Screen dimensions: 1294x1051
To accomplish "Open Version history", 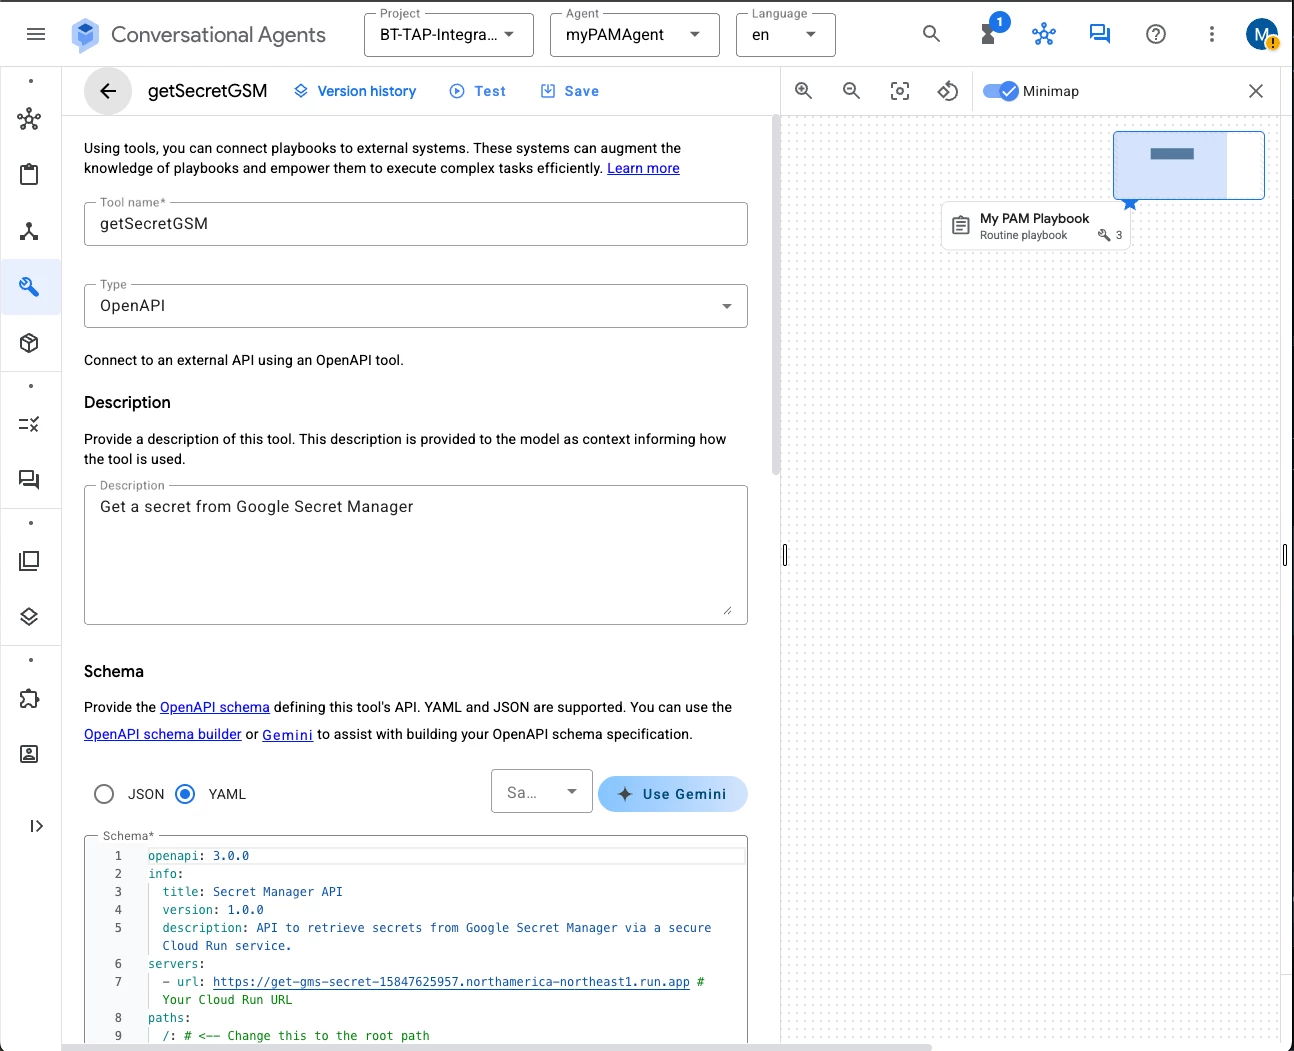I will point(355,91).
